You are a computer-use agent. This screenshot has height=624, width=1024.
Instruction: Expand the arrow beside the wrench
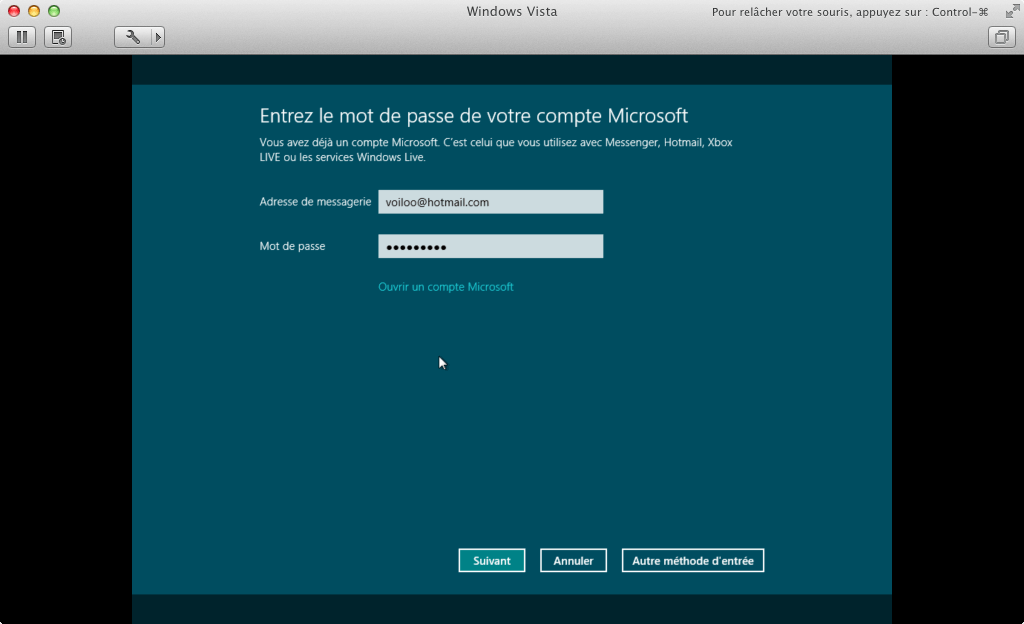(x=157, y=37)
